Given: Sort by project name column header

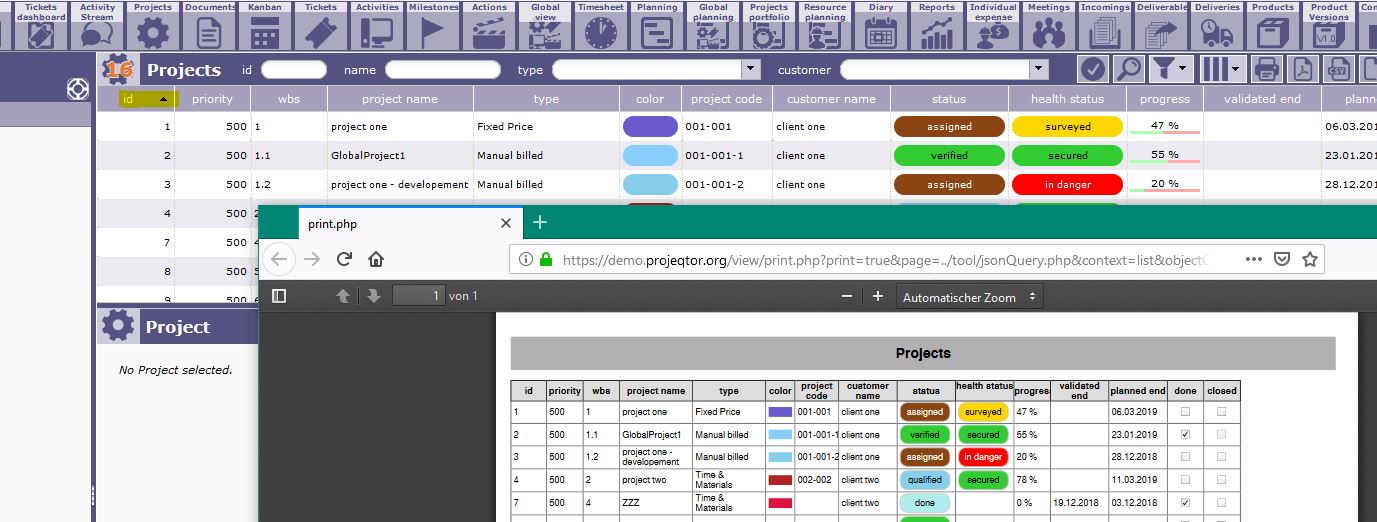Looking at the screenshot, I should pos(399,99).
